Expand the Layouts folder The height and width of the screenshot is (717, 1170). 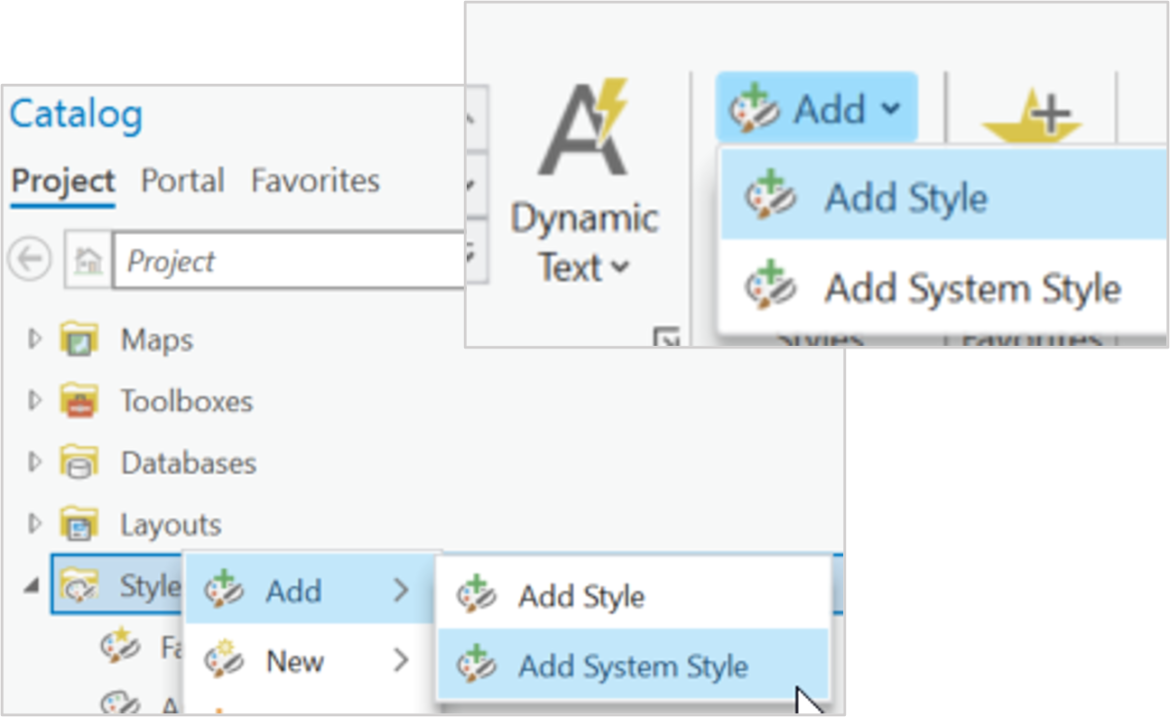click(x=36, y=524)
